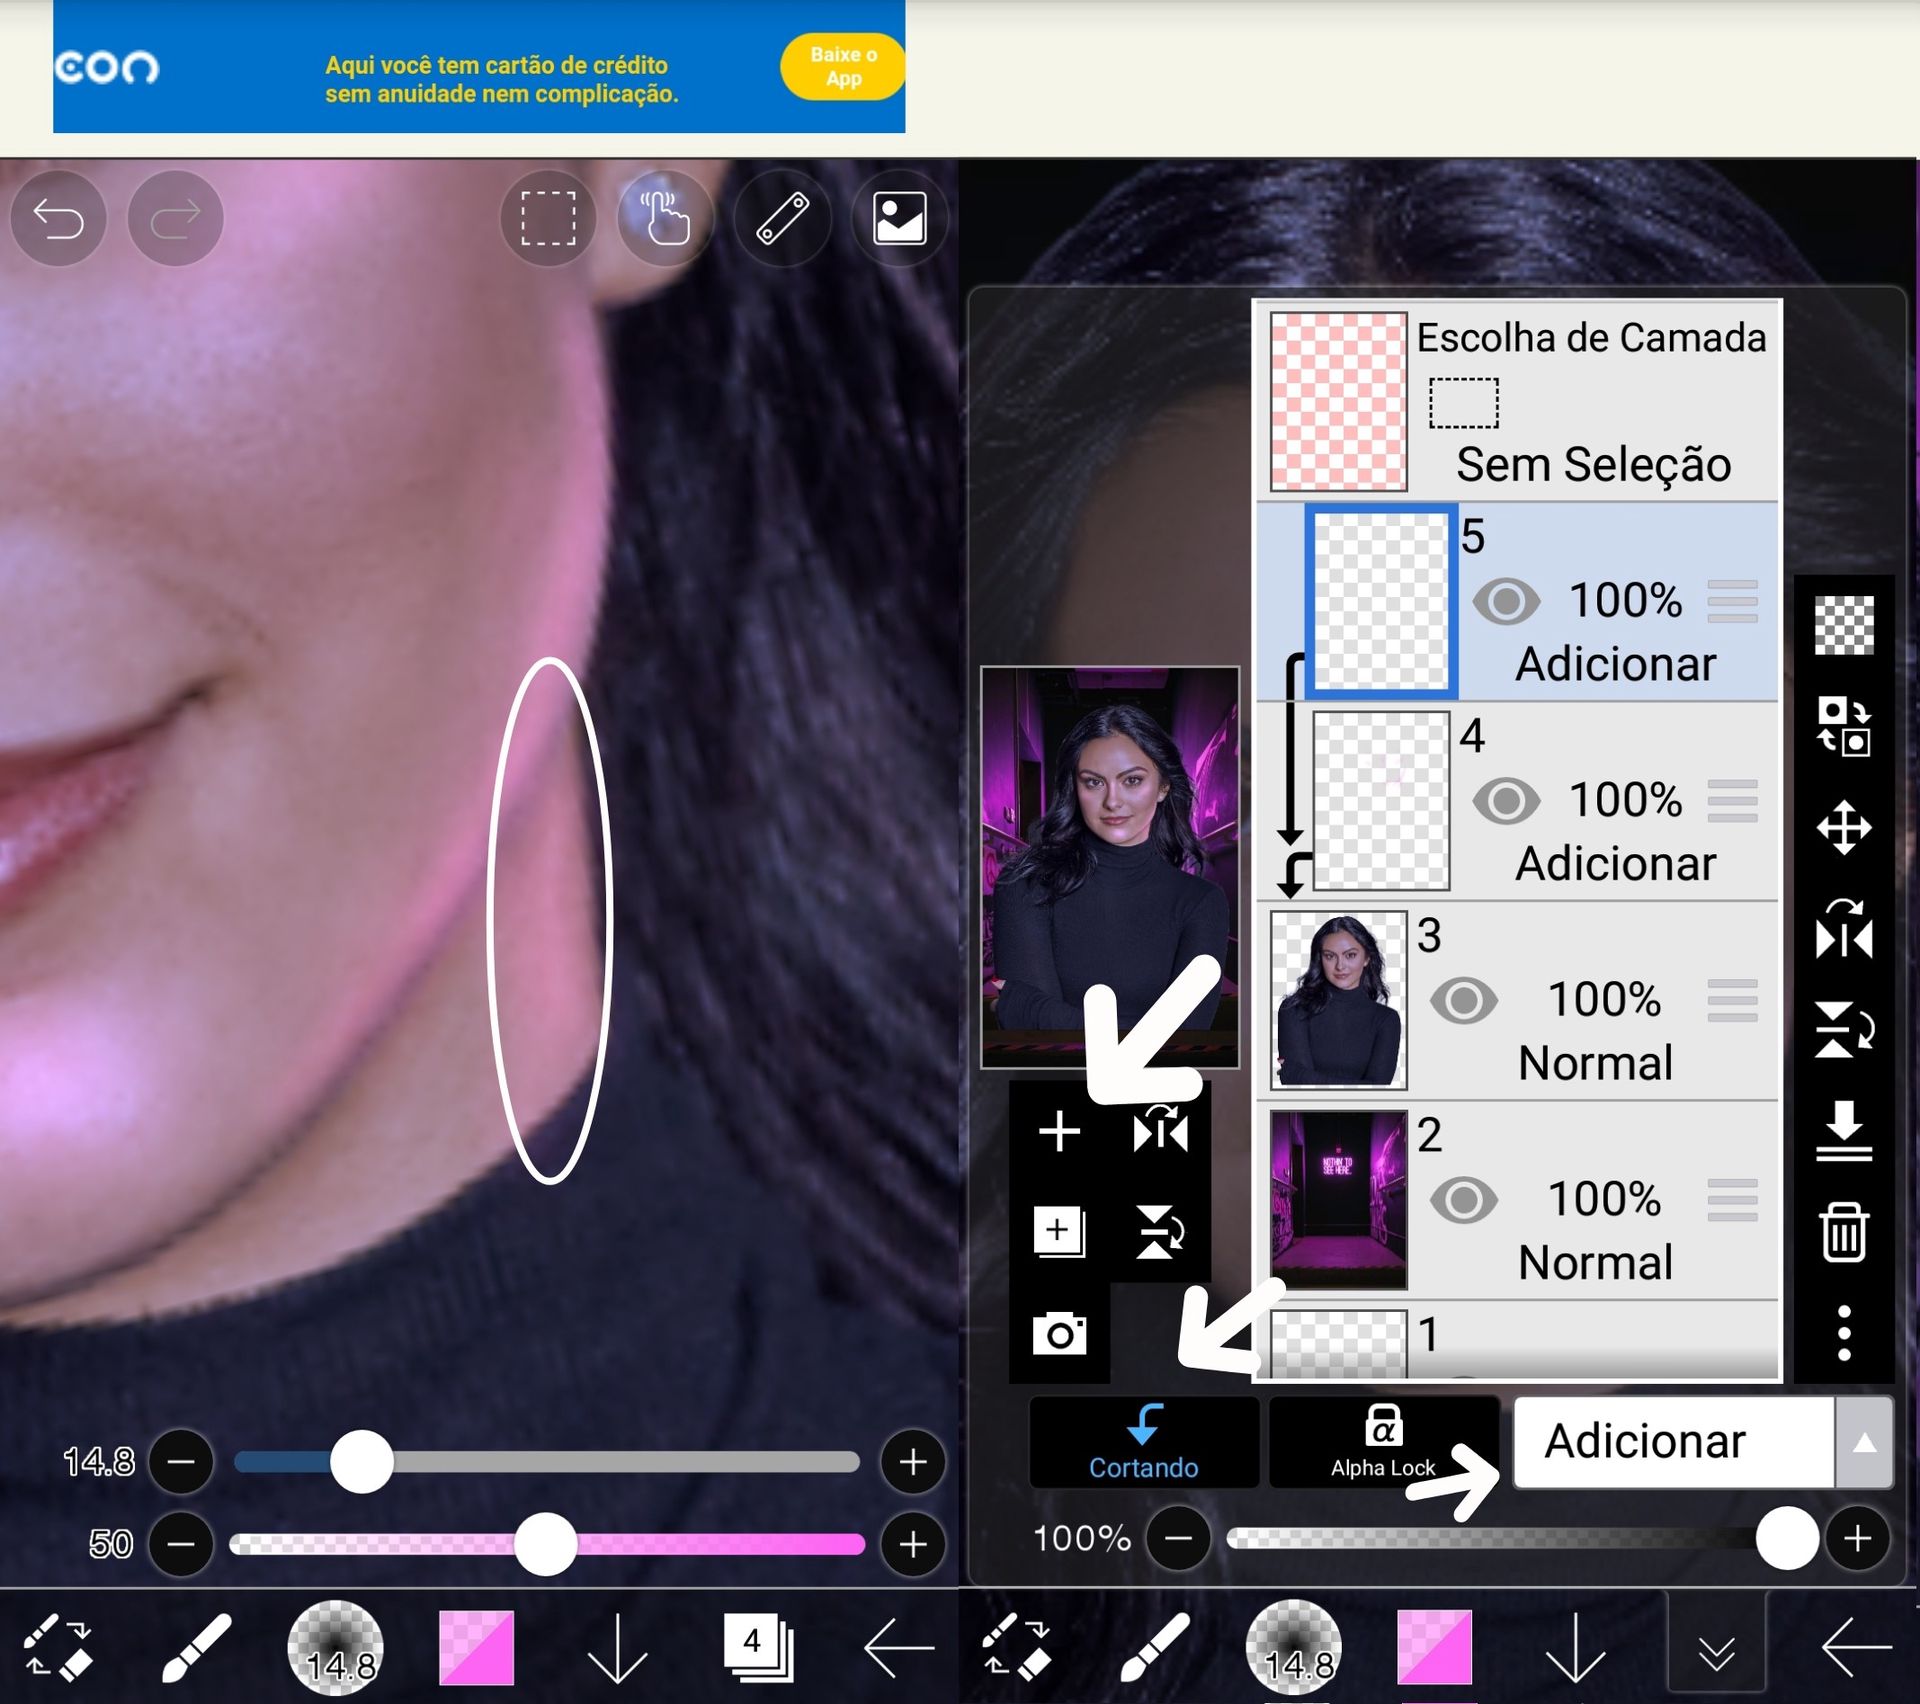Tap Baixe o App ad button

tap(843, 66)
